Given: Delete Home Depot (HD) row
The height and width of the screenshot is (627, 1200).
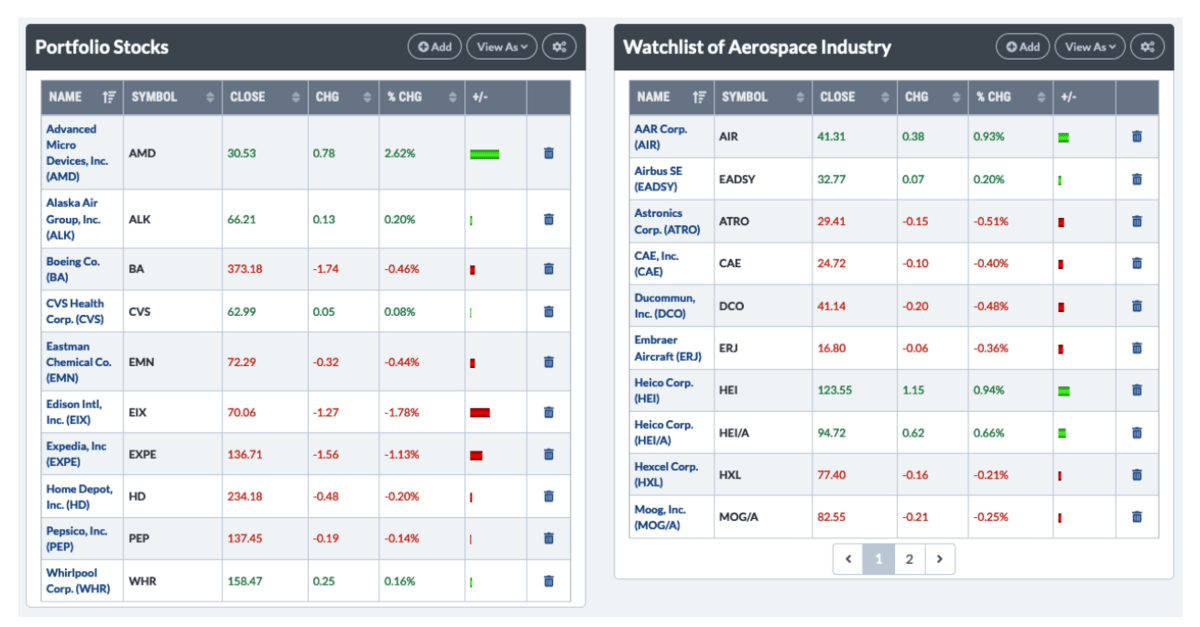Looking at the screenshot, I should pyautogui.click(x=548, y=496).
